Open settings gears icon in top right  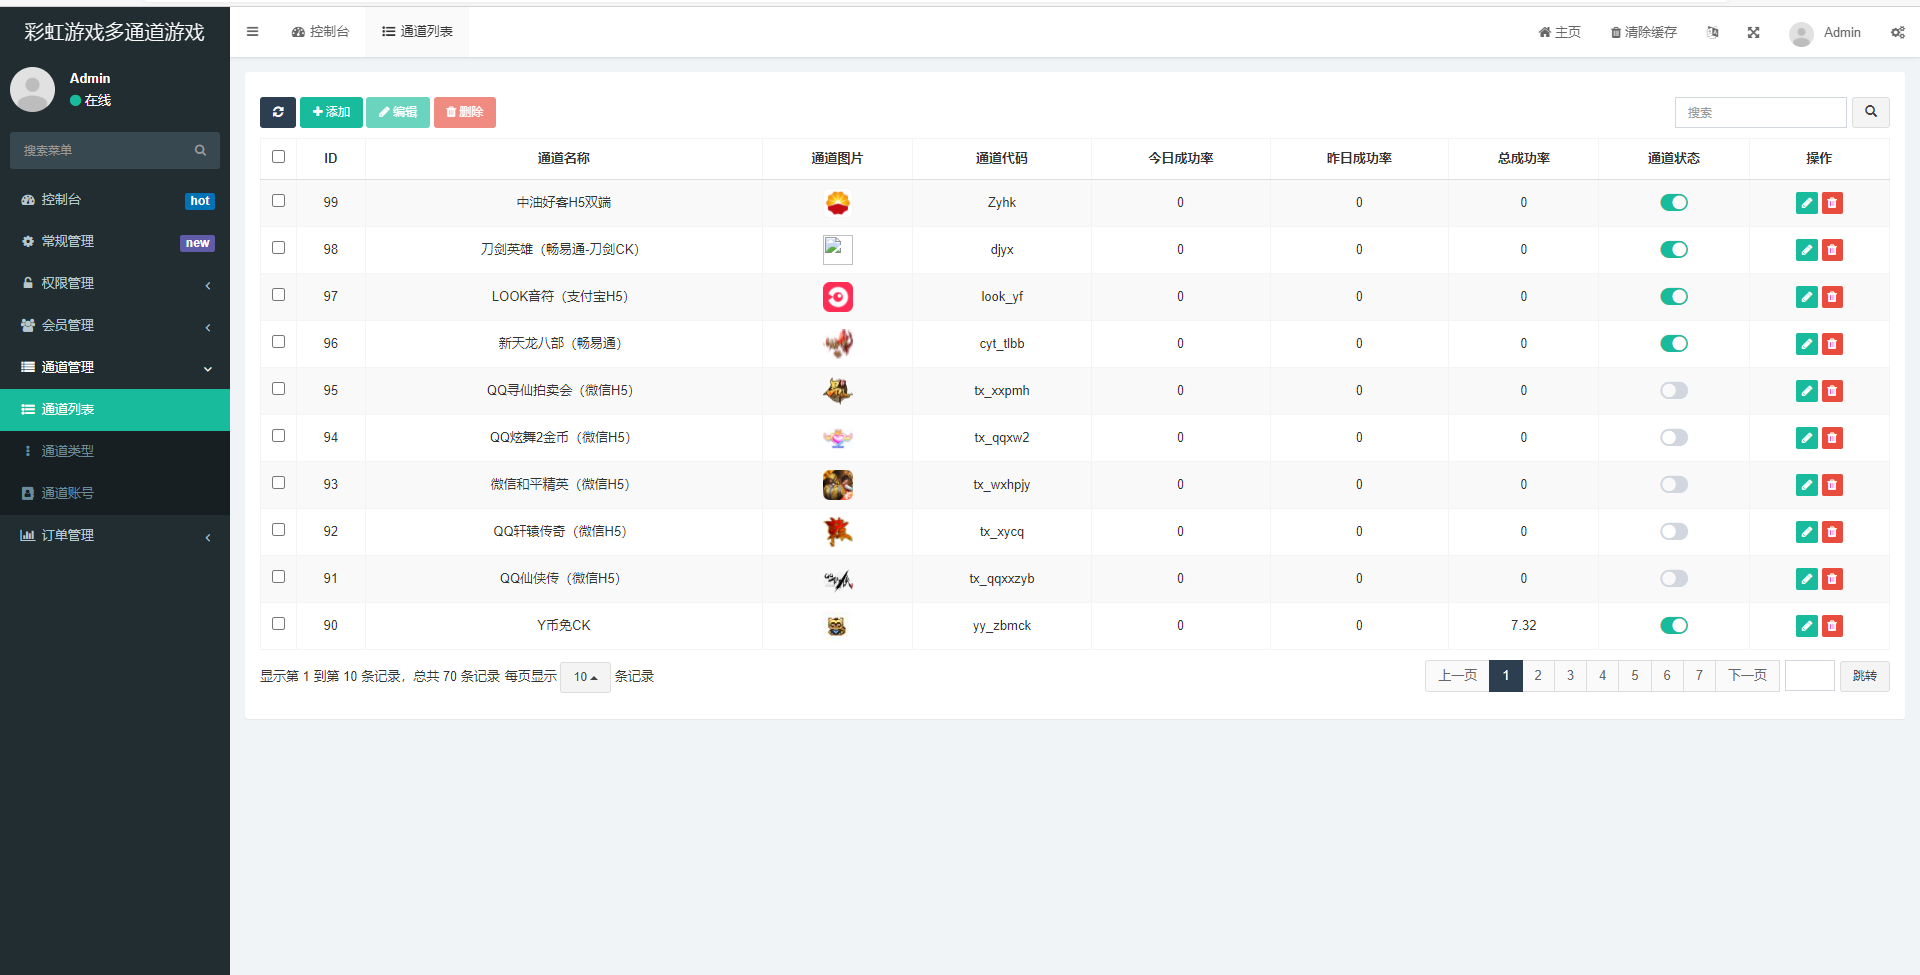click(1897, 32)
